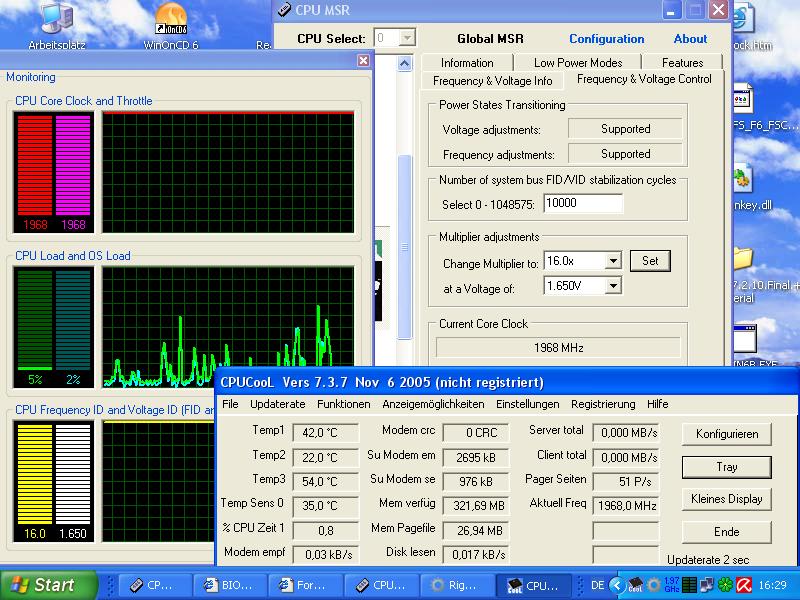Screen dimensions: 800x600
Task: Switch to the For... taskbar window
Action: click(x=307, y=585)
